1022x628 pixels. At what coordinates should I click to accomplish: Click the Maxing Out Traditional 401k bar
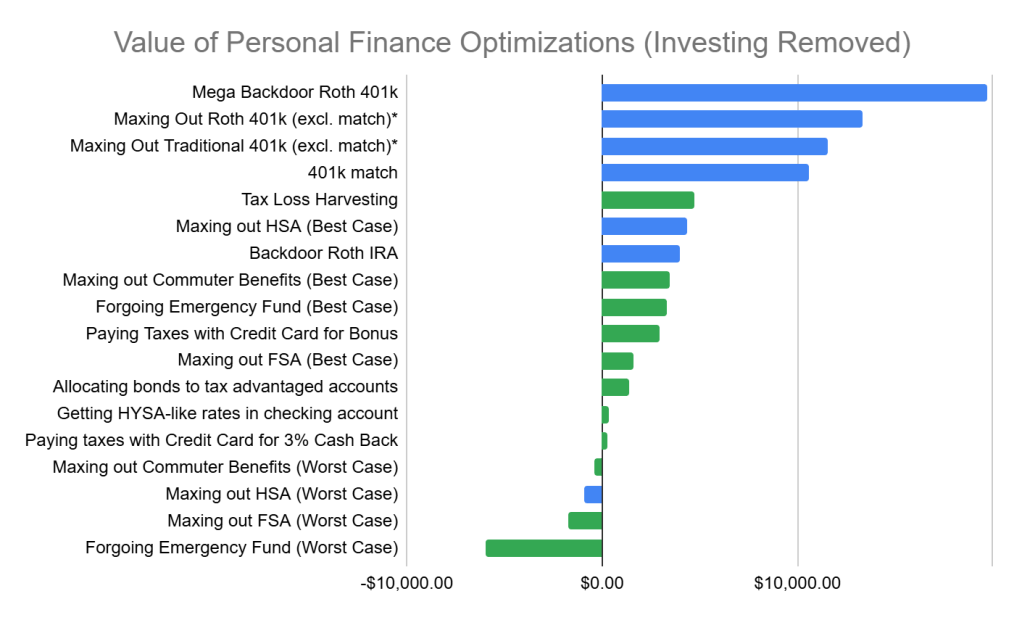coord(714,146)
